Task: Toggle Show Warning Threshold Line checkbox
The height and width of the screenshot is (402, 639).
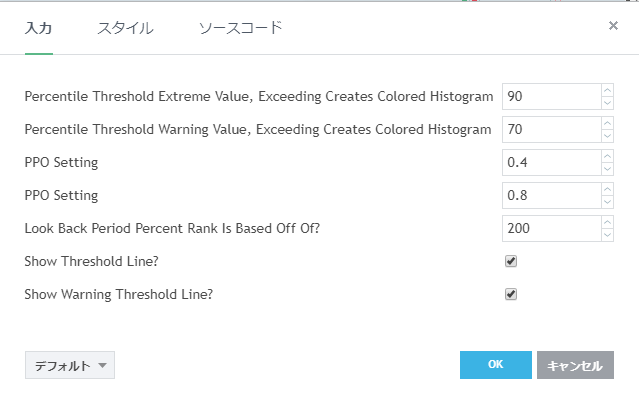Action: click(x=511, y=294)
